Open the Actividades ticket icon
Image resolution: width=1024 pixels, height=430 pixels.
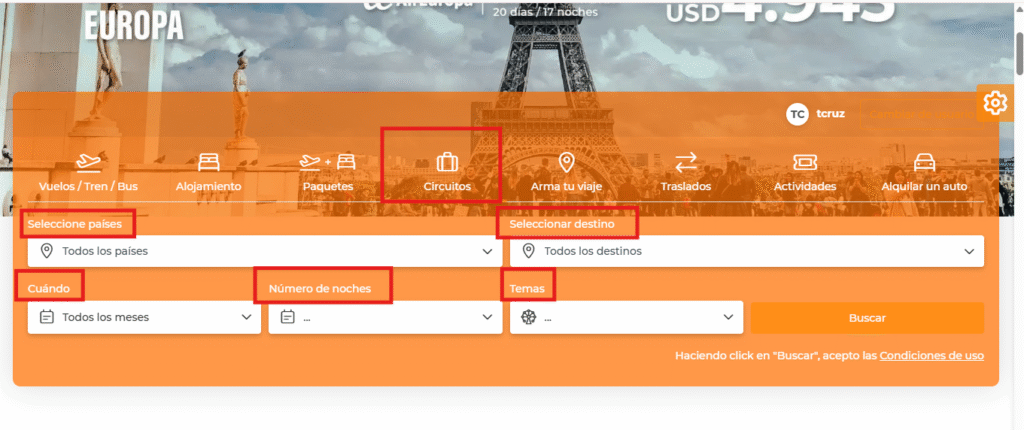(x=805, y=162)
